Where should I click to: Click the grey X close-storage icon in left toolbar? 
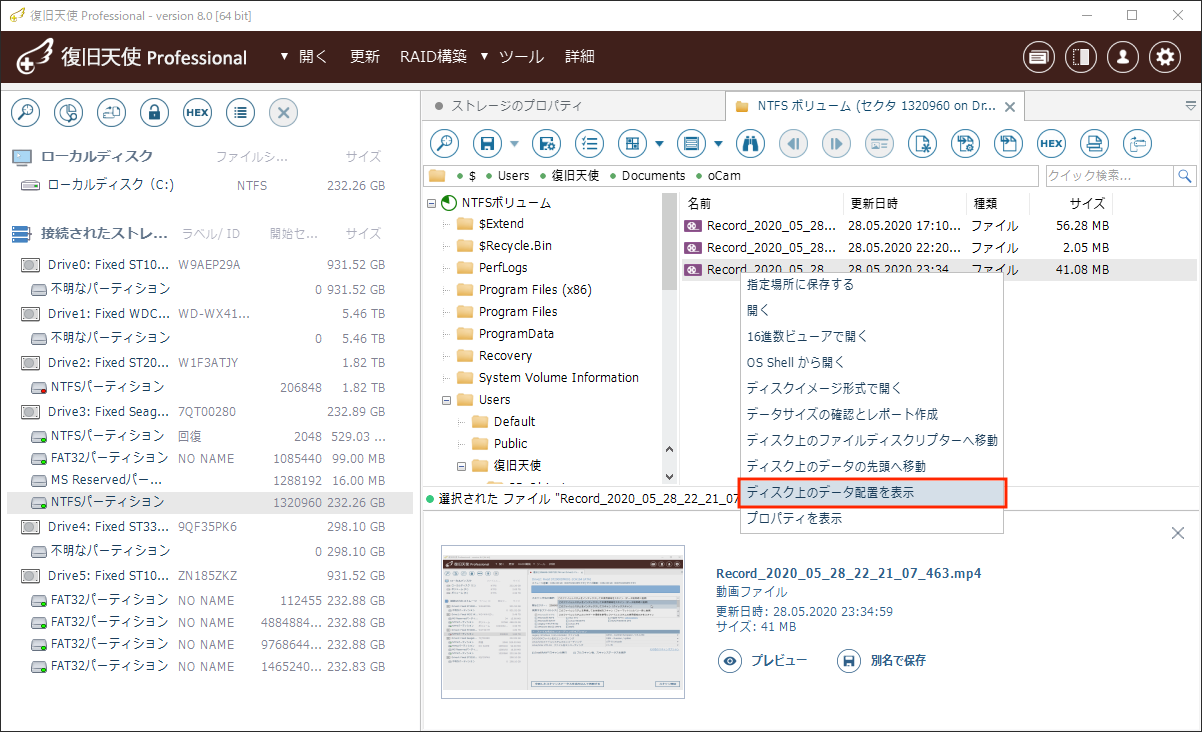(283, 112)
